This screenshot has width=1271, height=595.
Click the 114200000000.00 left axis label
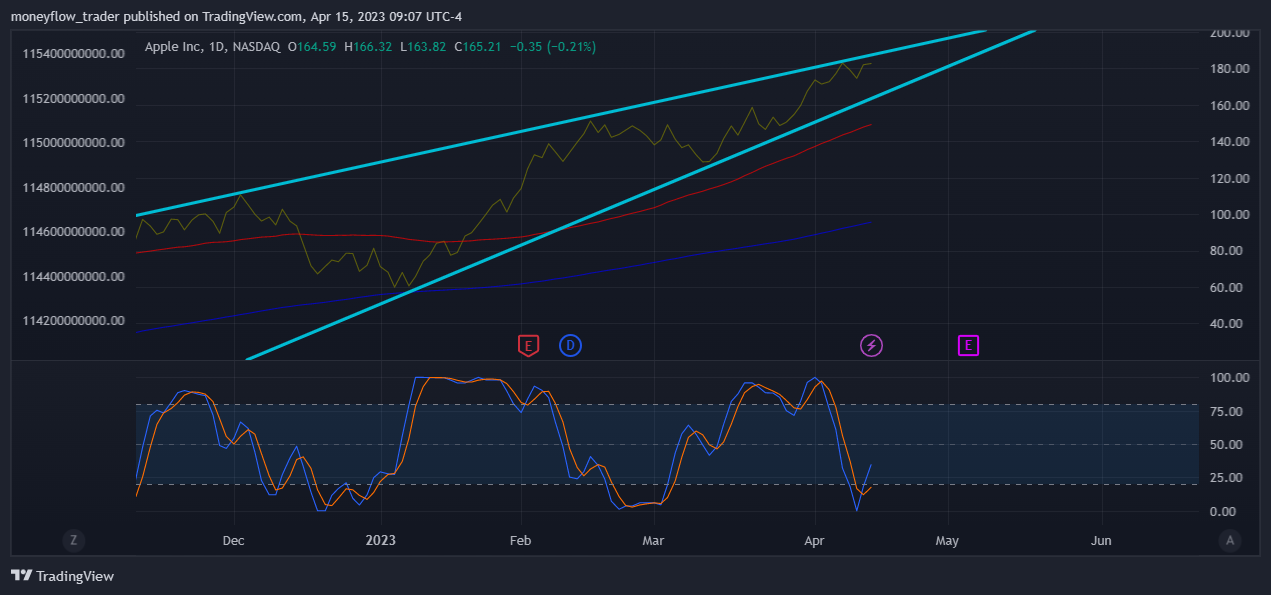pos(74,321)
